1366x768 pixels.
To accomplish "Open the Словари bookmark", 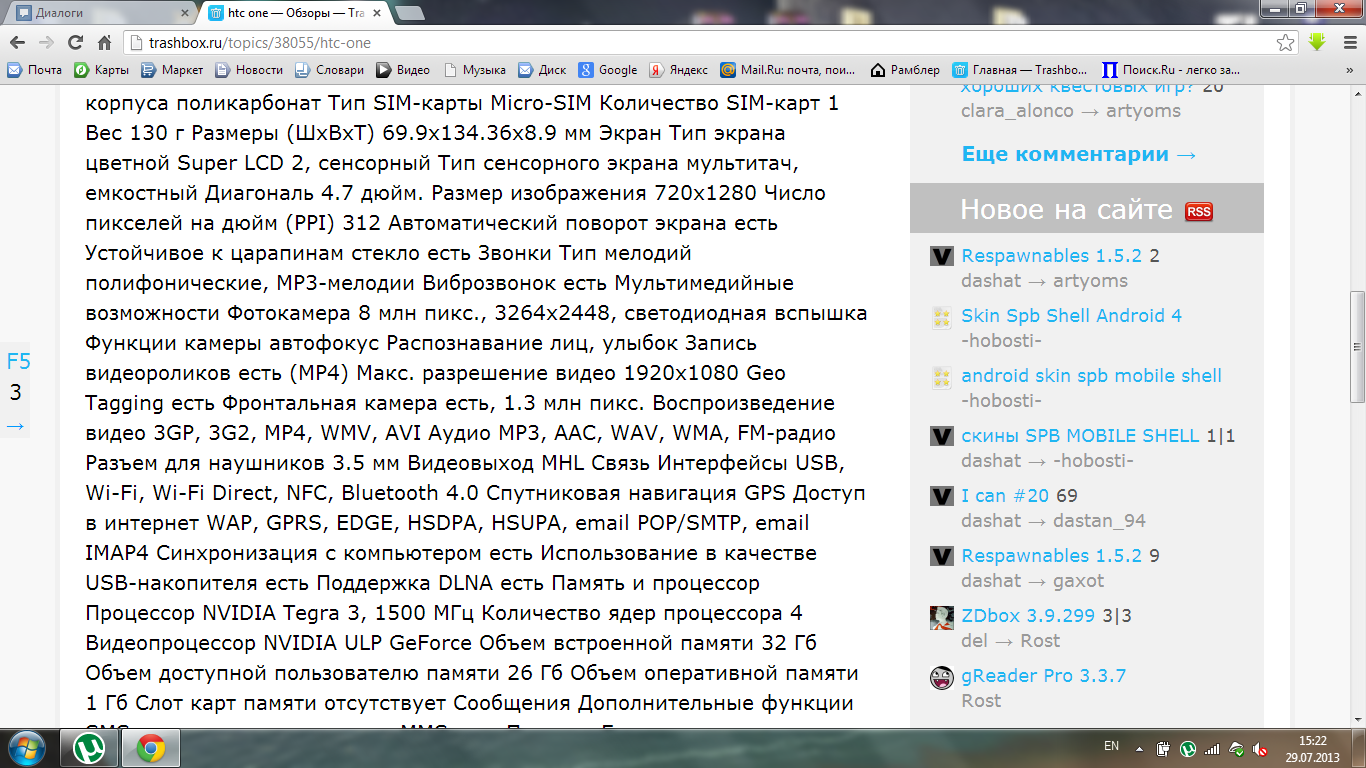I will pyautogui.click(x=329, y=70).
